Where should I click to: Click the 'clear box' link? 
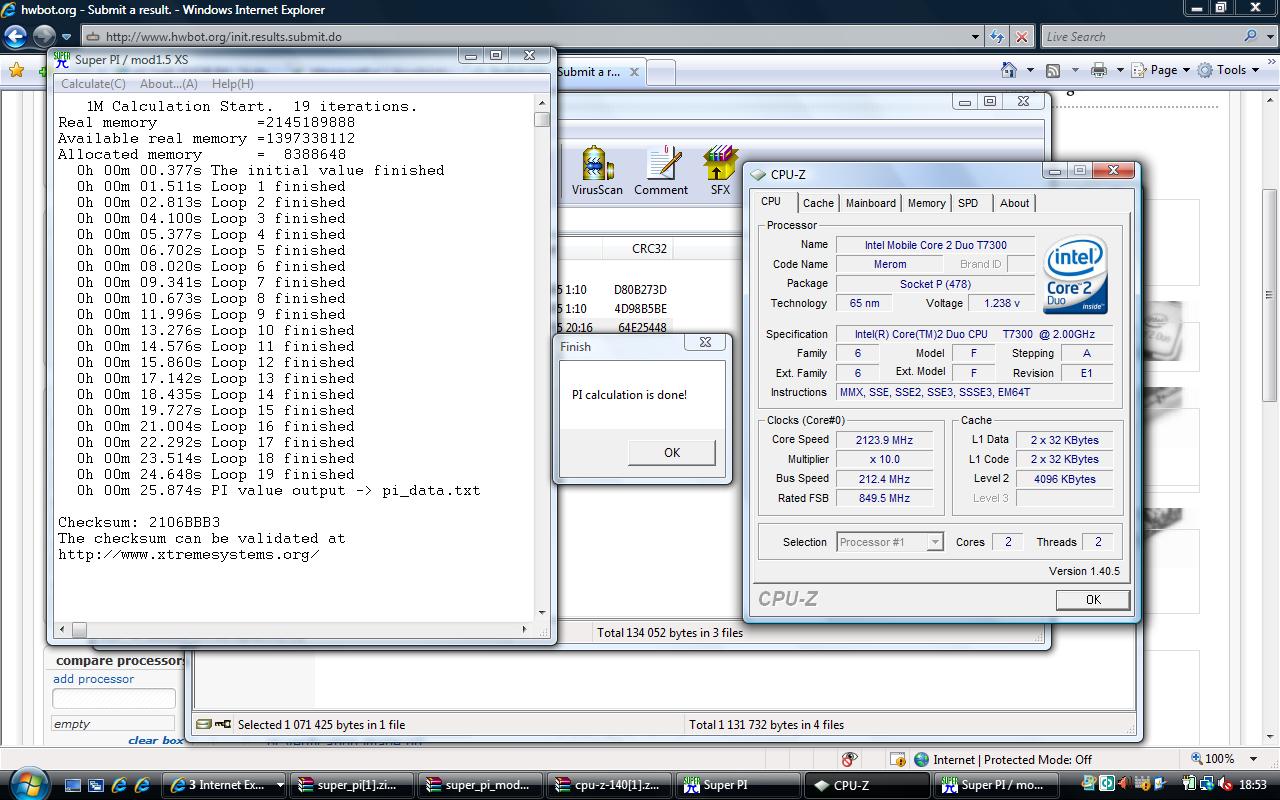156,740
